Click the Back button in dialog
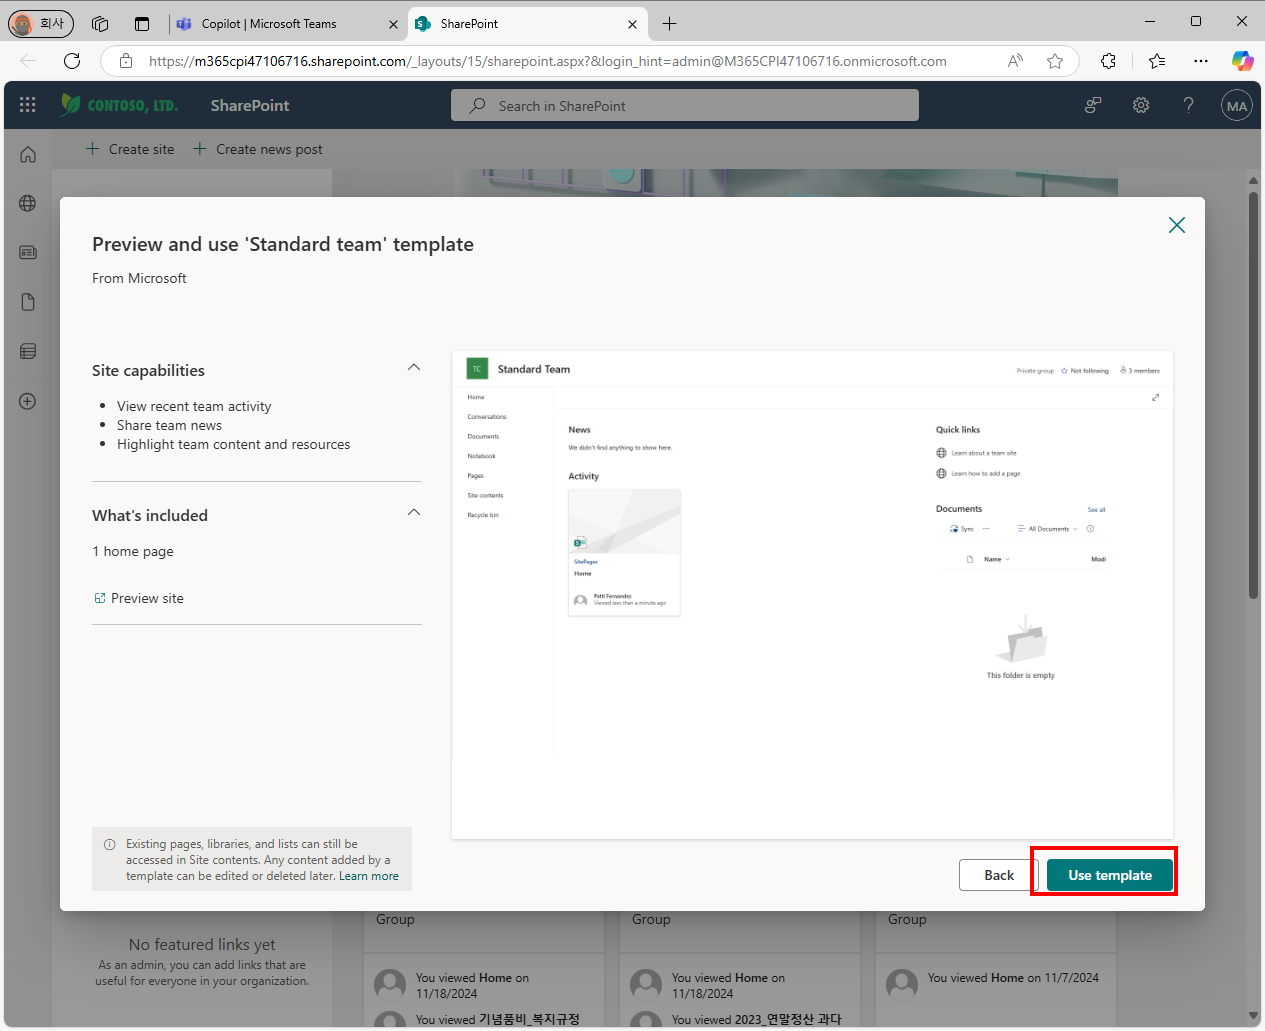 pos(999,875)
